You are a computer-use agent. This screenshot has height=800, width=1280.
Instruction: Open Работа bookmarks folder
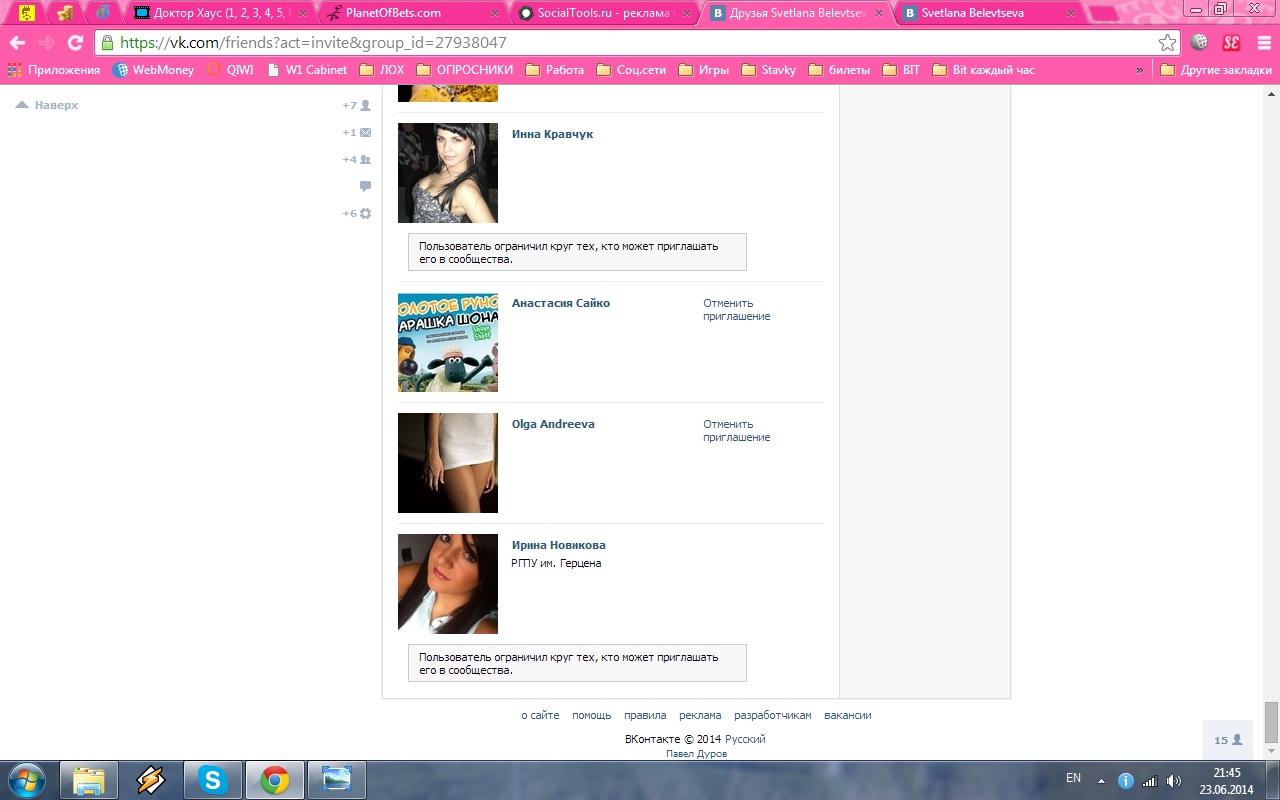[x=555, y=70]
